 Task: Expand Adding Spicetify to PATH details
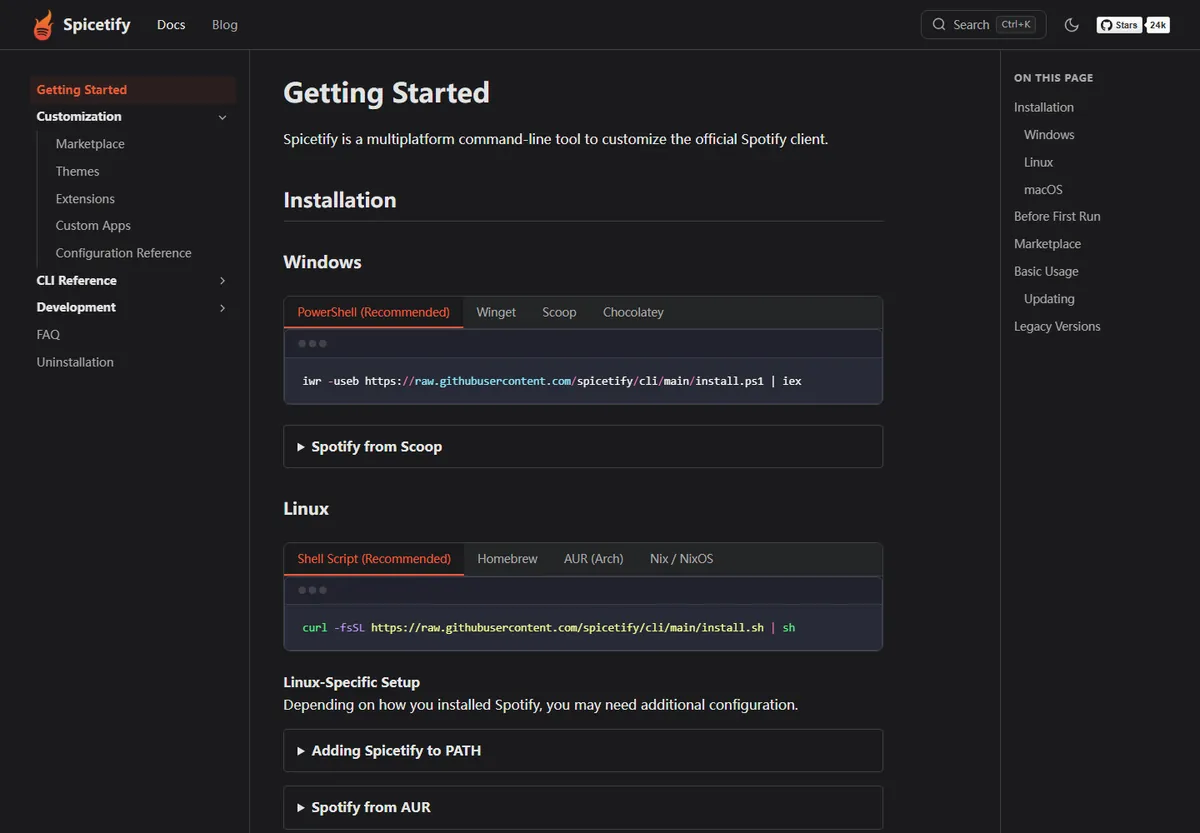pos(583,751)
